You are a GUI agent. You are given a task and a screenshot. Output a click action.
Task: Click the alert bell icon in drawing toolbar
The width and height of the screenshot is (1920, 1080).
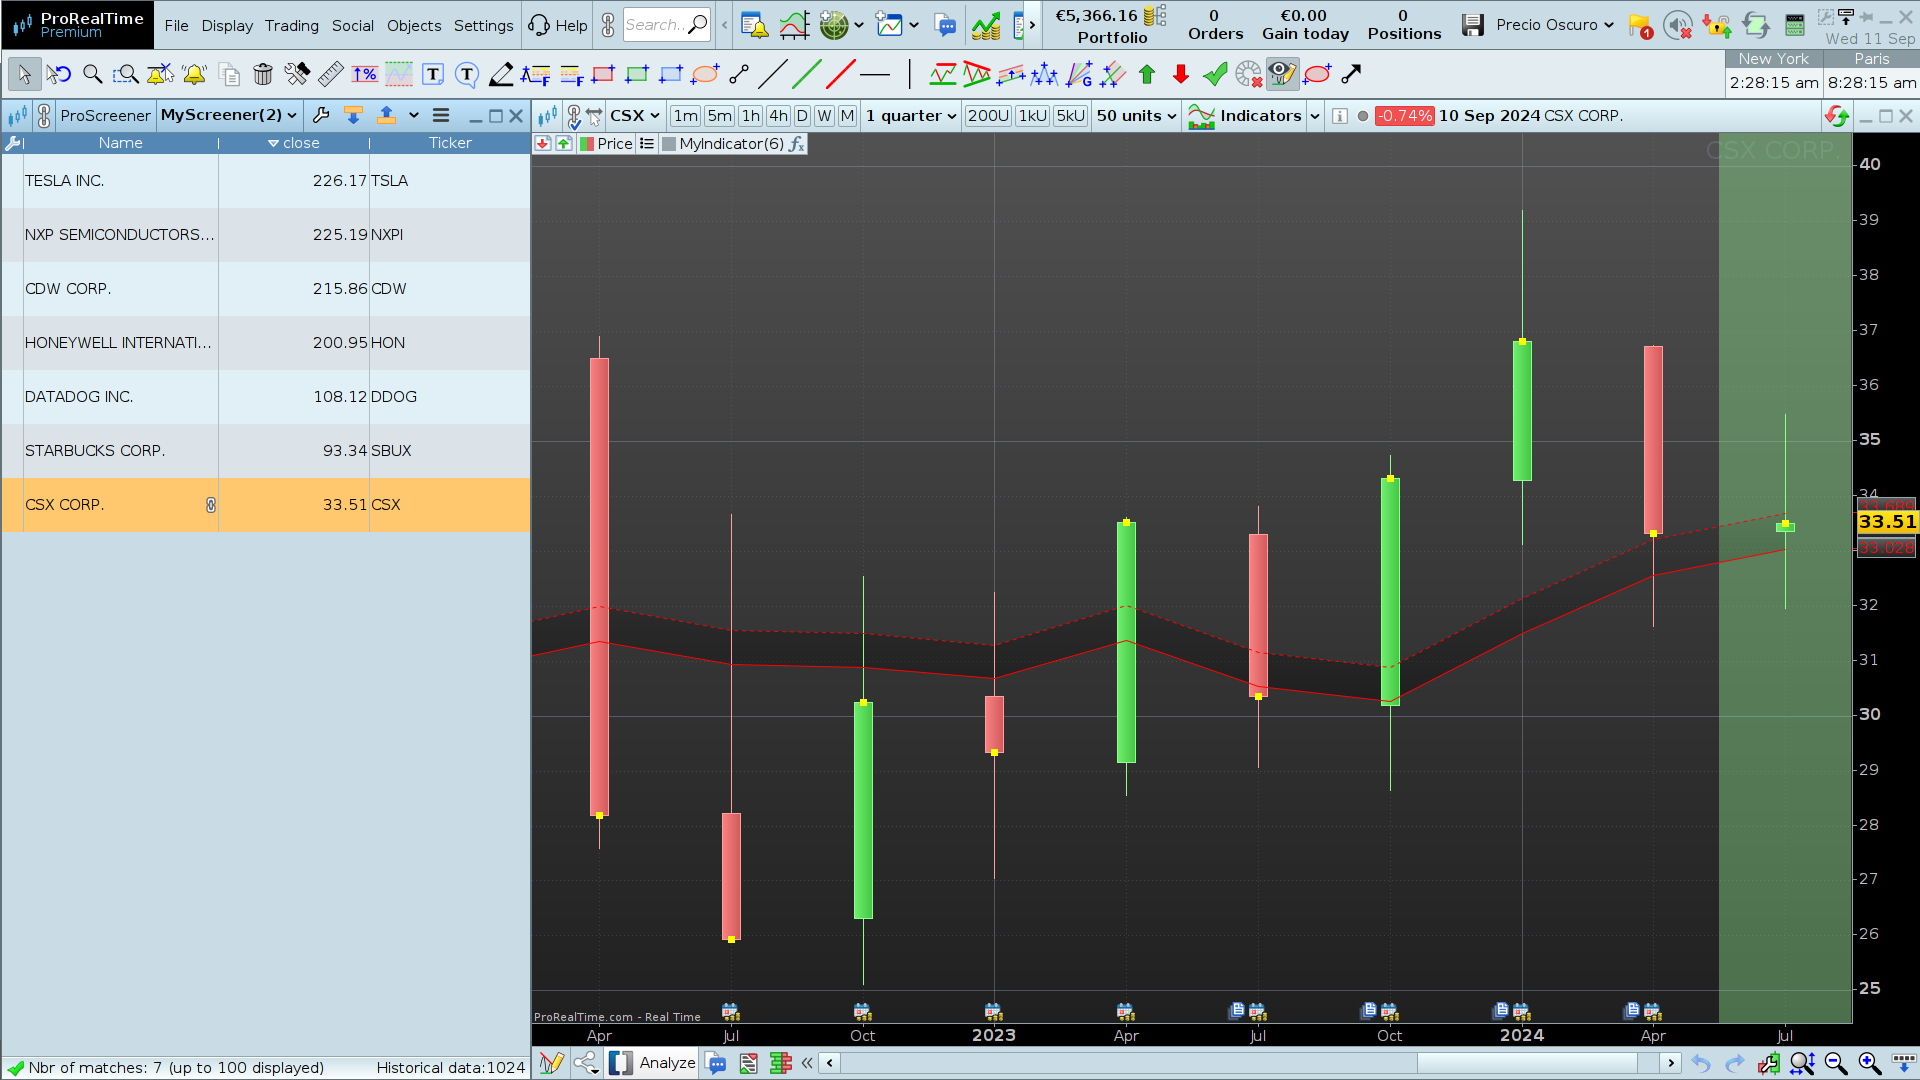pyautogui.click(x=195, y=74)
